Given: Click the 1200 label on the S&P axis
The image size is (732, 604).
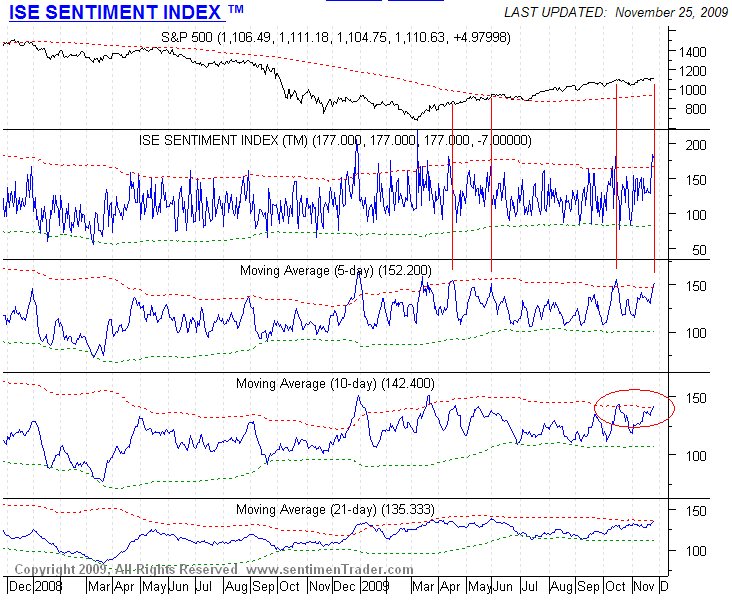Looking at the screenshot, I should 692,71.
